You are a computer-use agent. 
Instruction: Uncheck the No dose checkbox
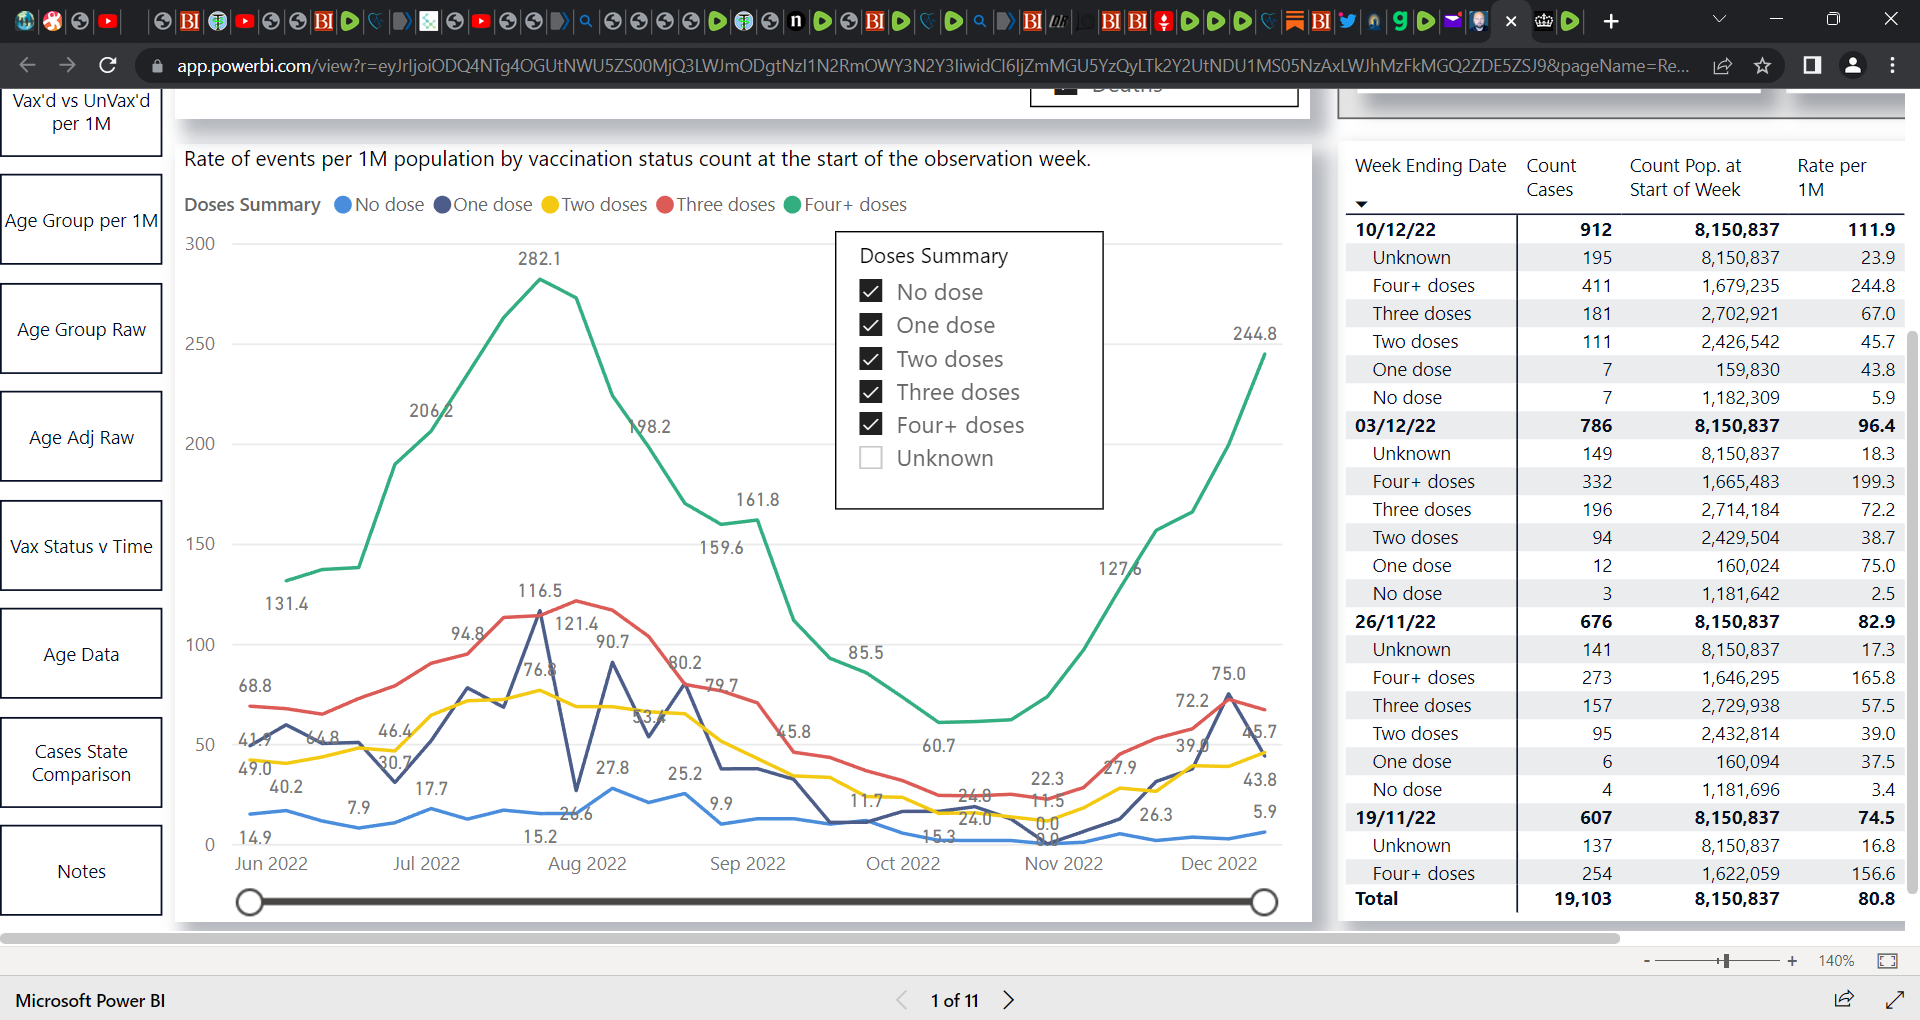(871, 292)
